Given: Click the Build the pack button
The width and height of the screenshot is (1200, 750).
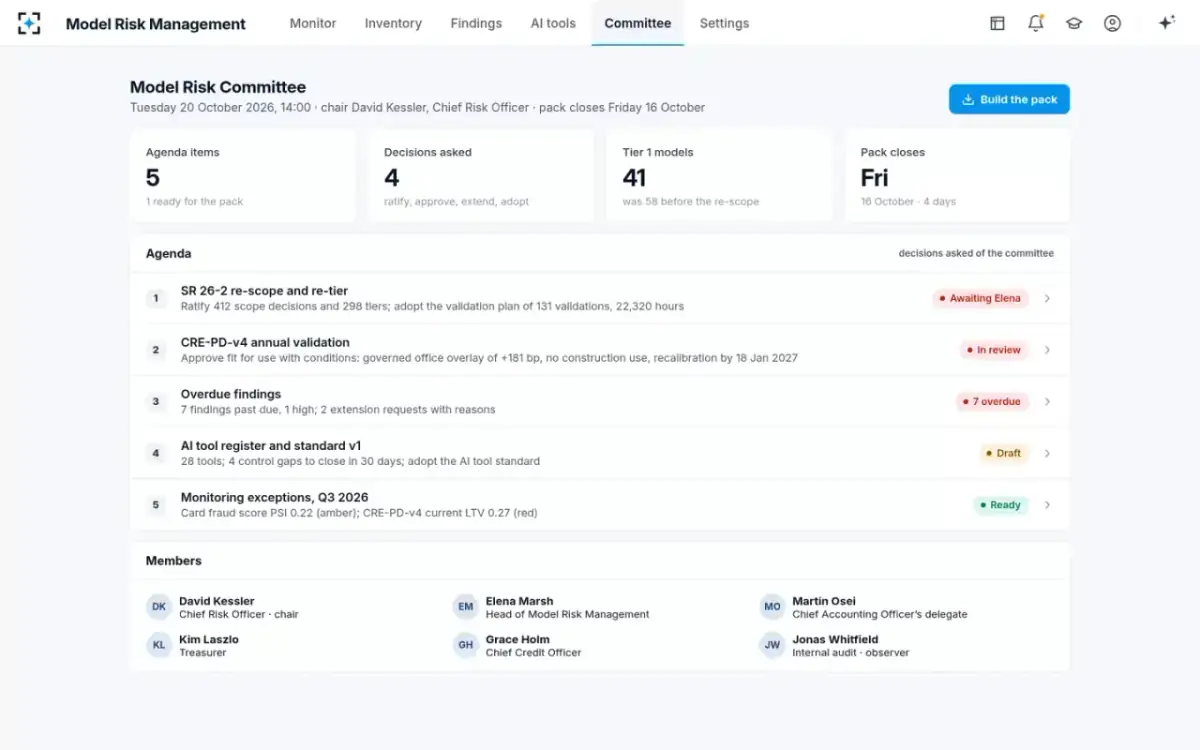Looking at the screenshot, I should (x=1009, y=99).
